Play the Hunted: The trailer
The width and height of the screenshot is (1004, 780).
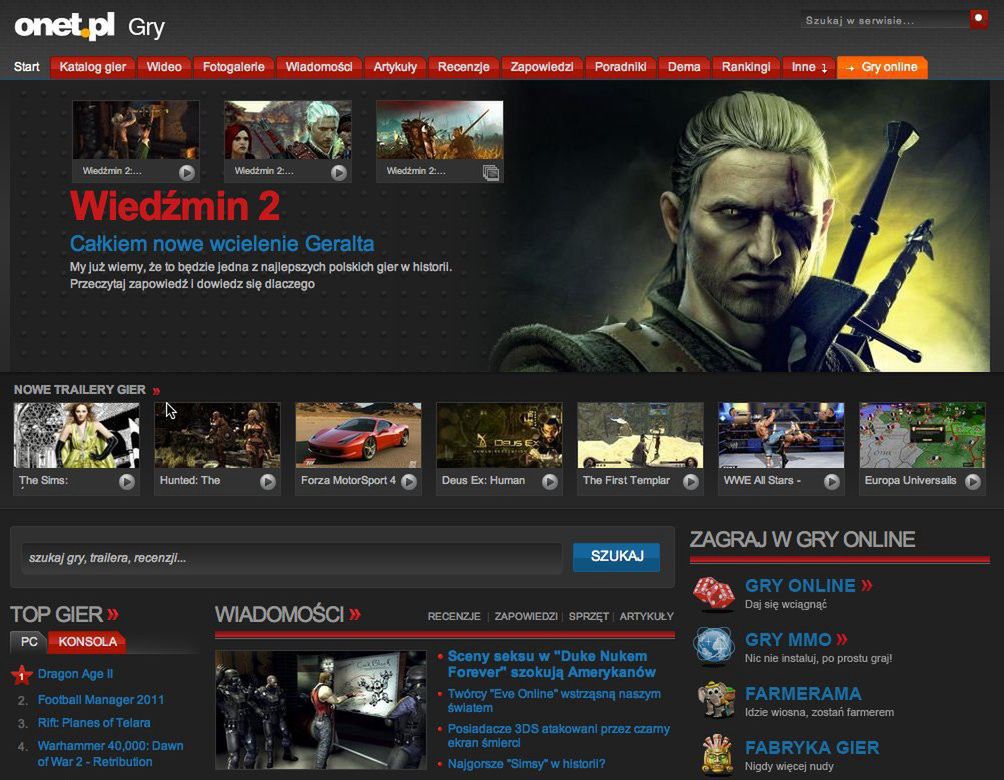pyautogui.click(x=268, y=482)
